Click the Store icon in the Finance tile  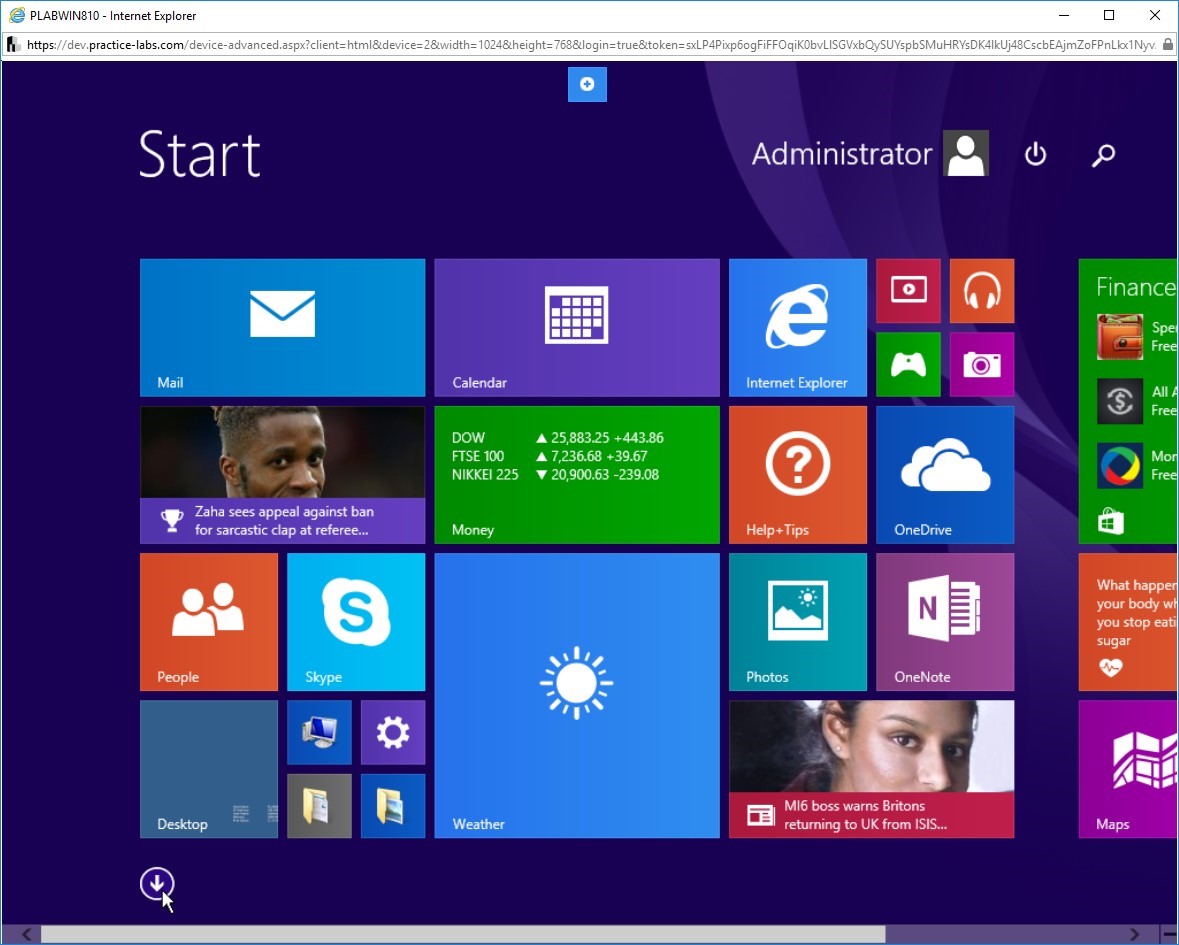[1111, 521]
